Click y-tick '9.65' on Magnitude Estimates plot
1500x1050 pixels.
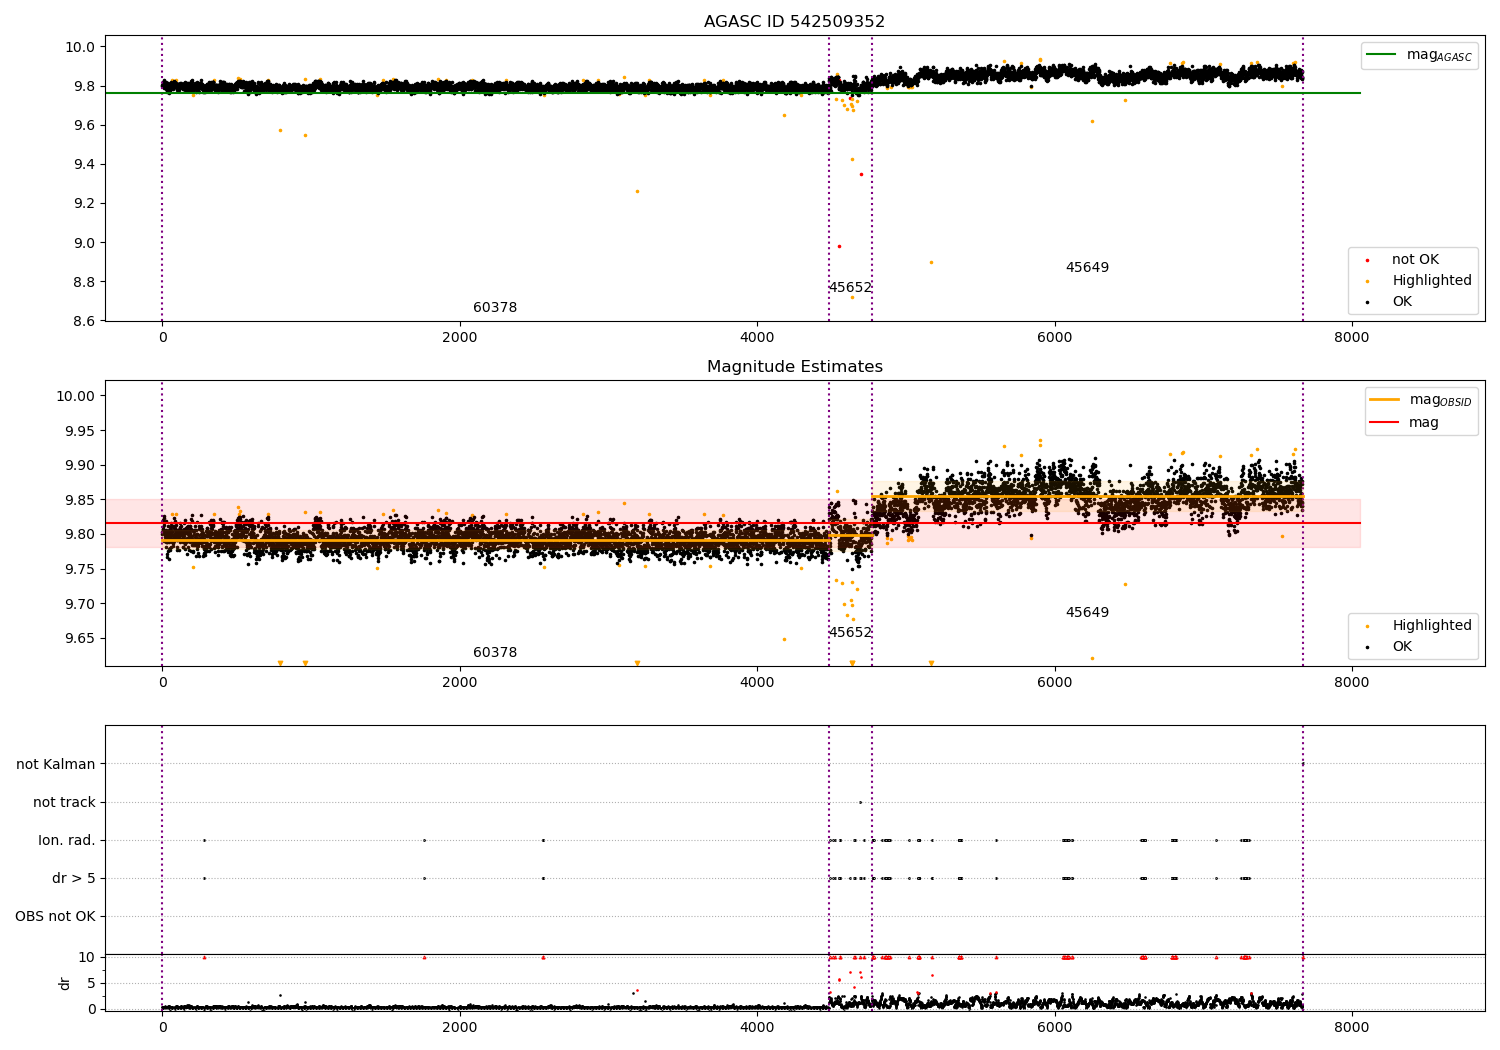pos(80,639)
